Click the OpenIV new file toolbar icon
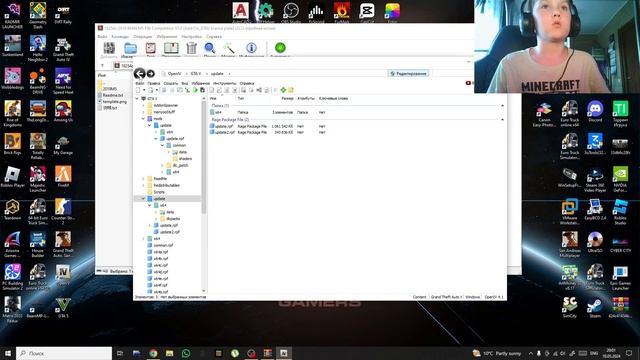Screen dimensions: 640x360 (138, 90)
